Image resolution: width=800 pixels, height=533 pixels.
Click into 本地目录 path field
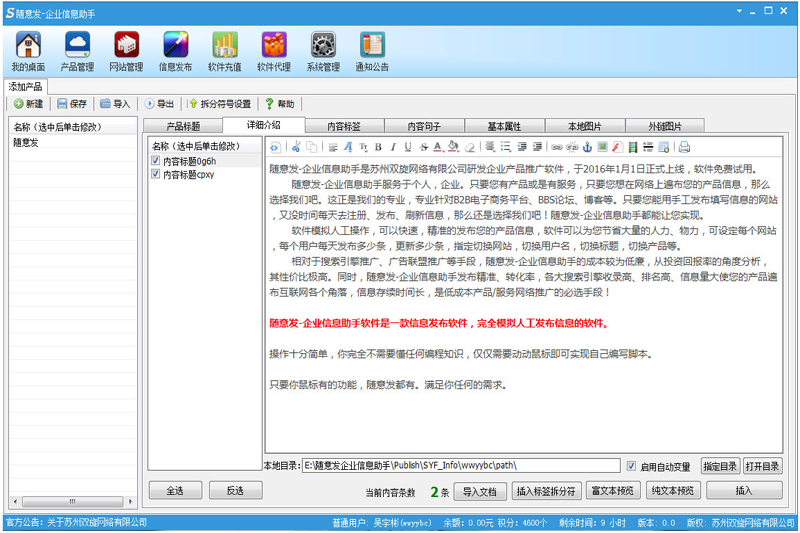pos(461,466)
